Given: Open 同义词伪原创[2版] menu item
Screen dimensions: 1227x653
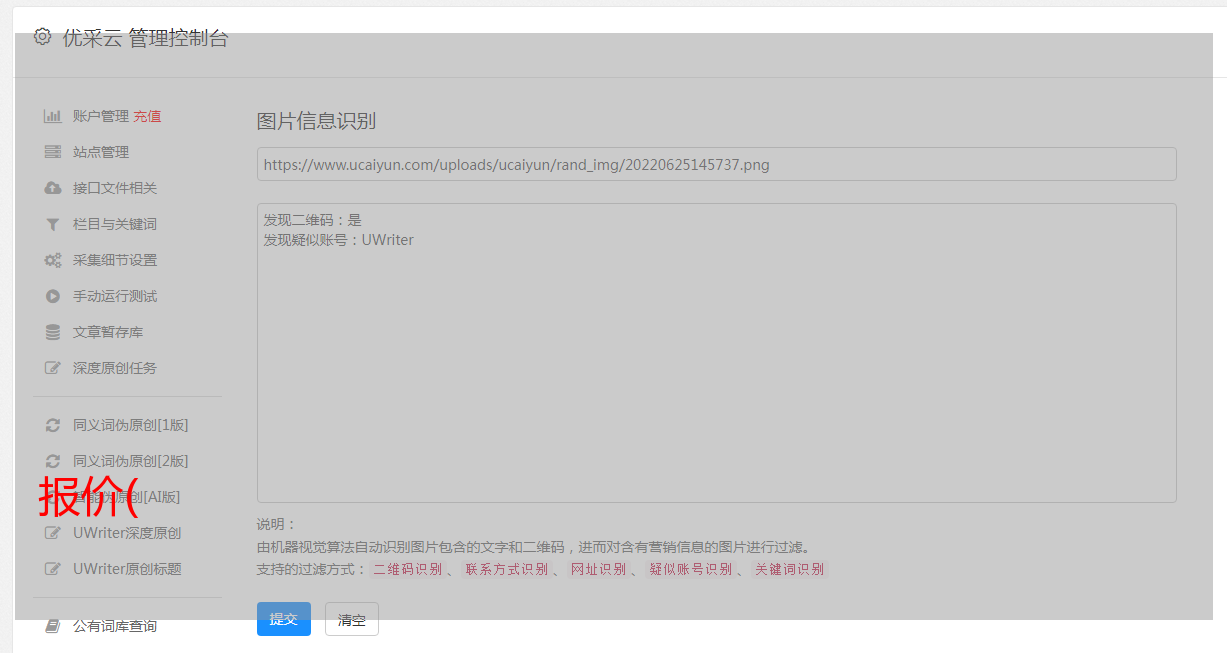Looking at the screenshot, I should (130, 461).
